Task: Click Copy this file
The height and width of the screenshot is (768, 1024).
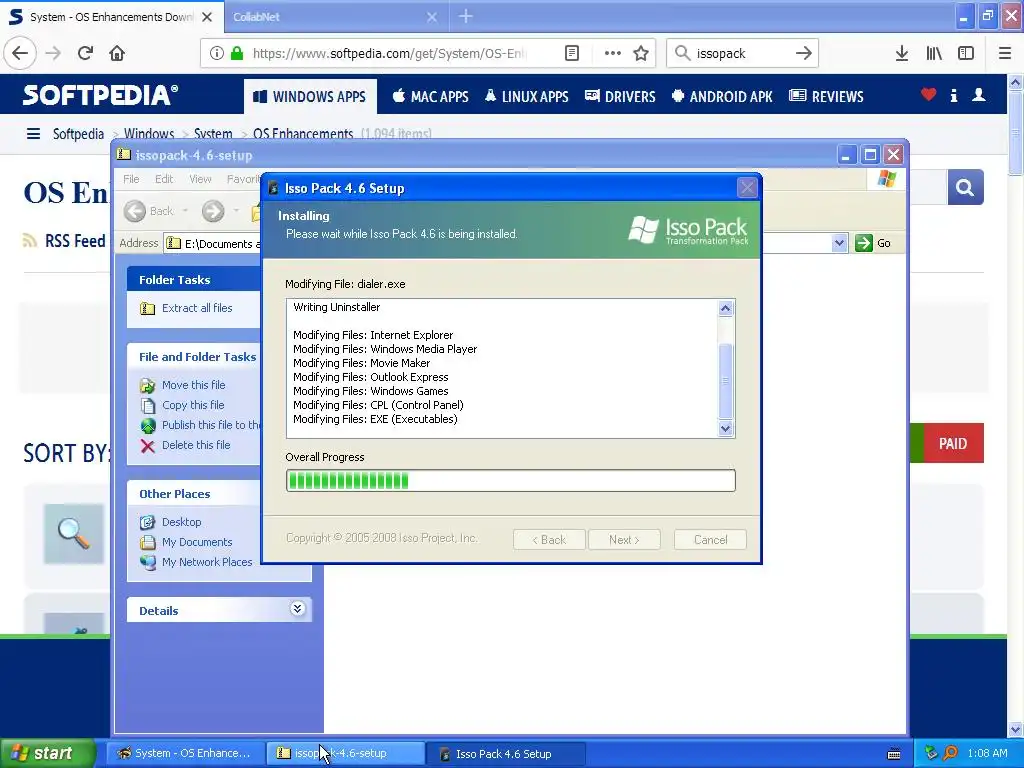Action: (193, 405)
